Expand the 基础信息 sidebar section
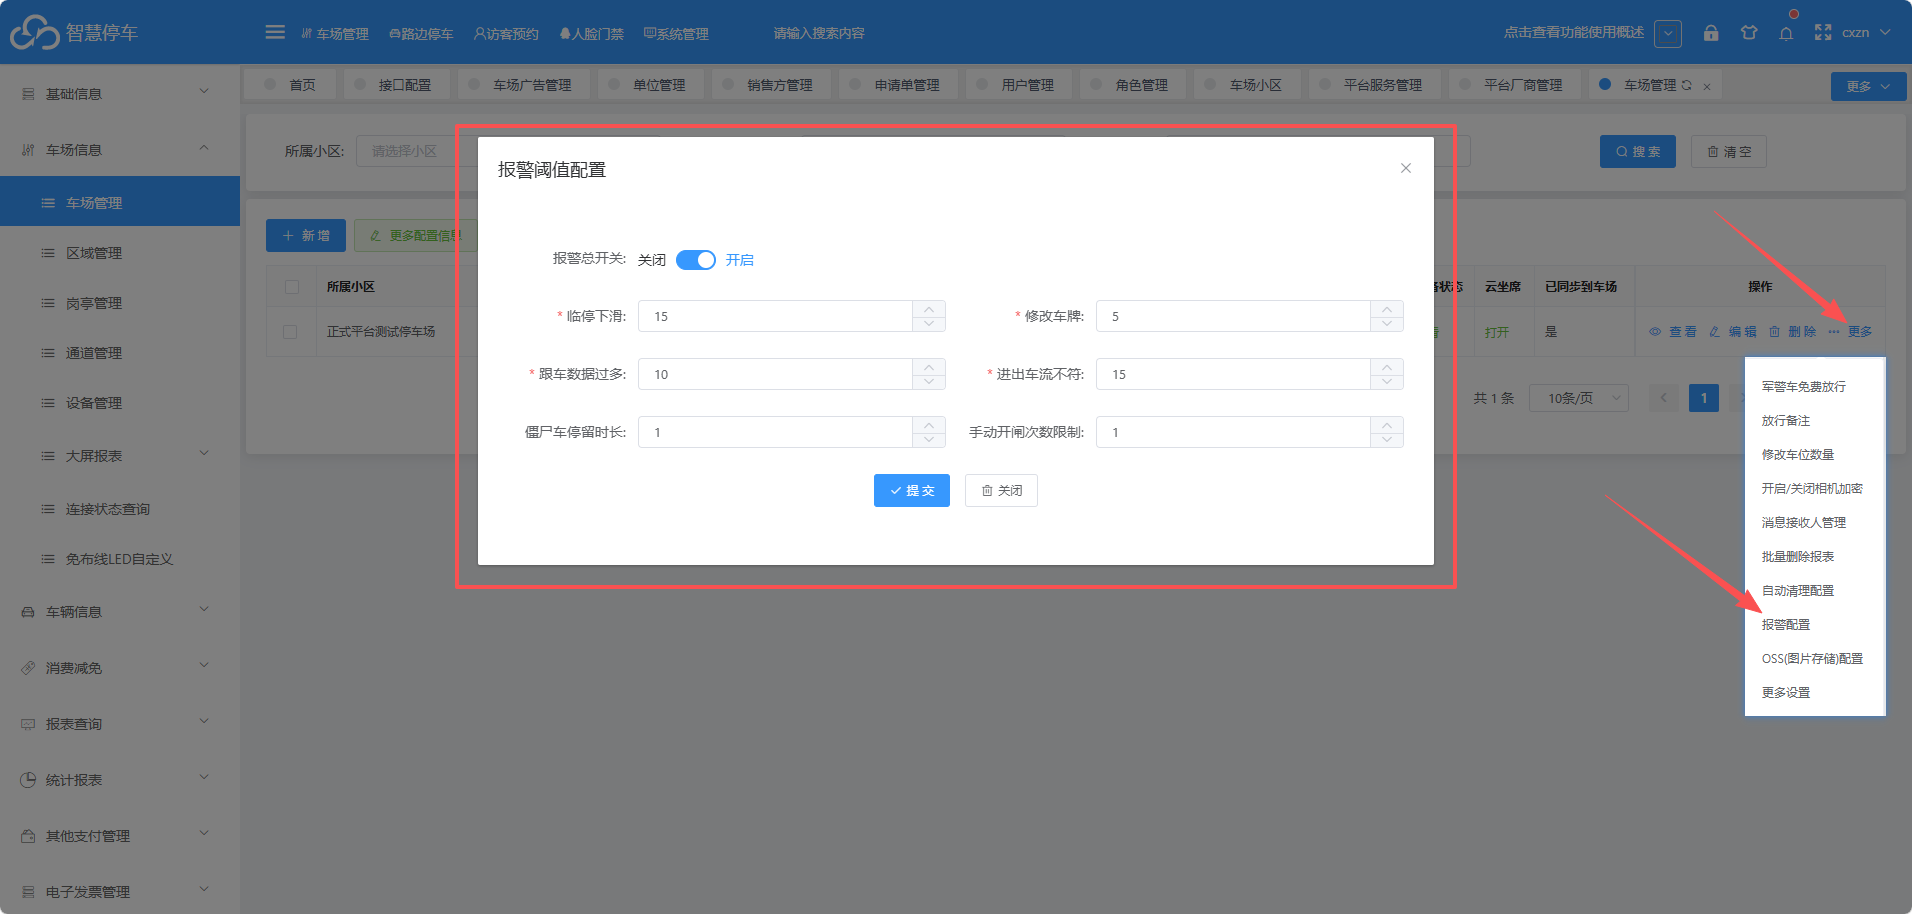This screenshot has width=1912, height=914. 120,93
